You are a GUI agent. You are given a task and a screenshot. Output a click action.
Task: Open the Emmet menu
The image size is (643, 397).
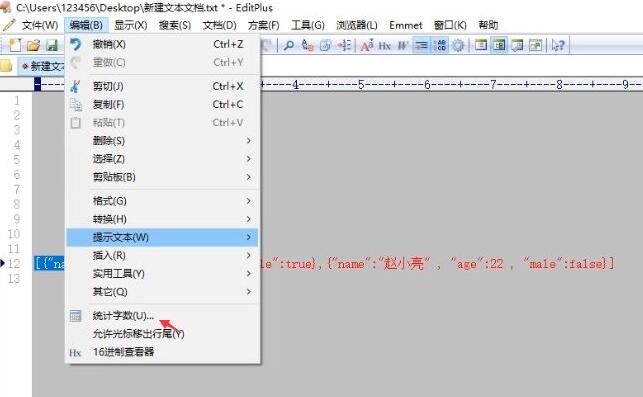point(406,25)
